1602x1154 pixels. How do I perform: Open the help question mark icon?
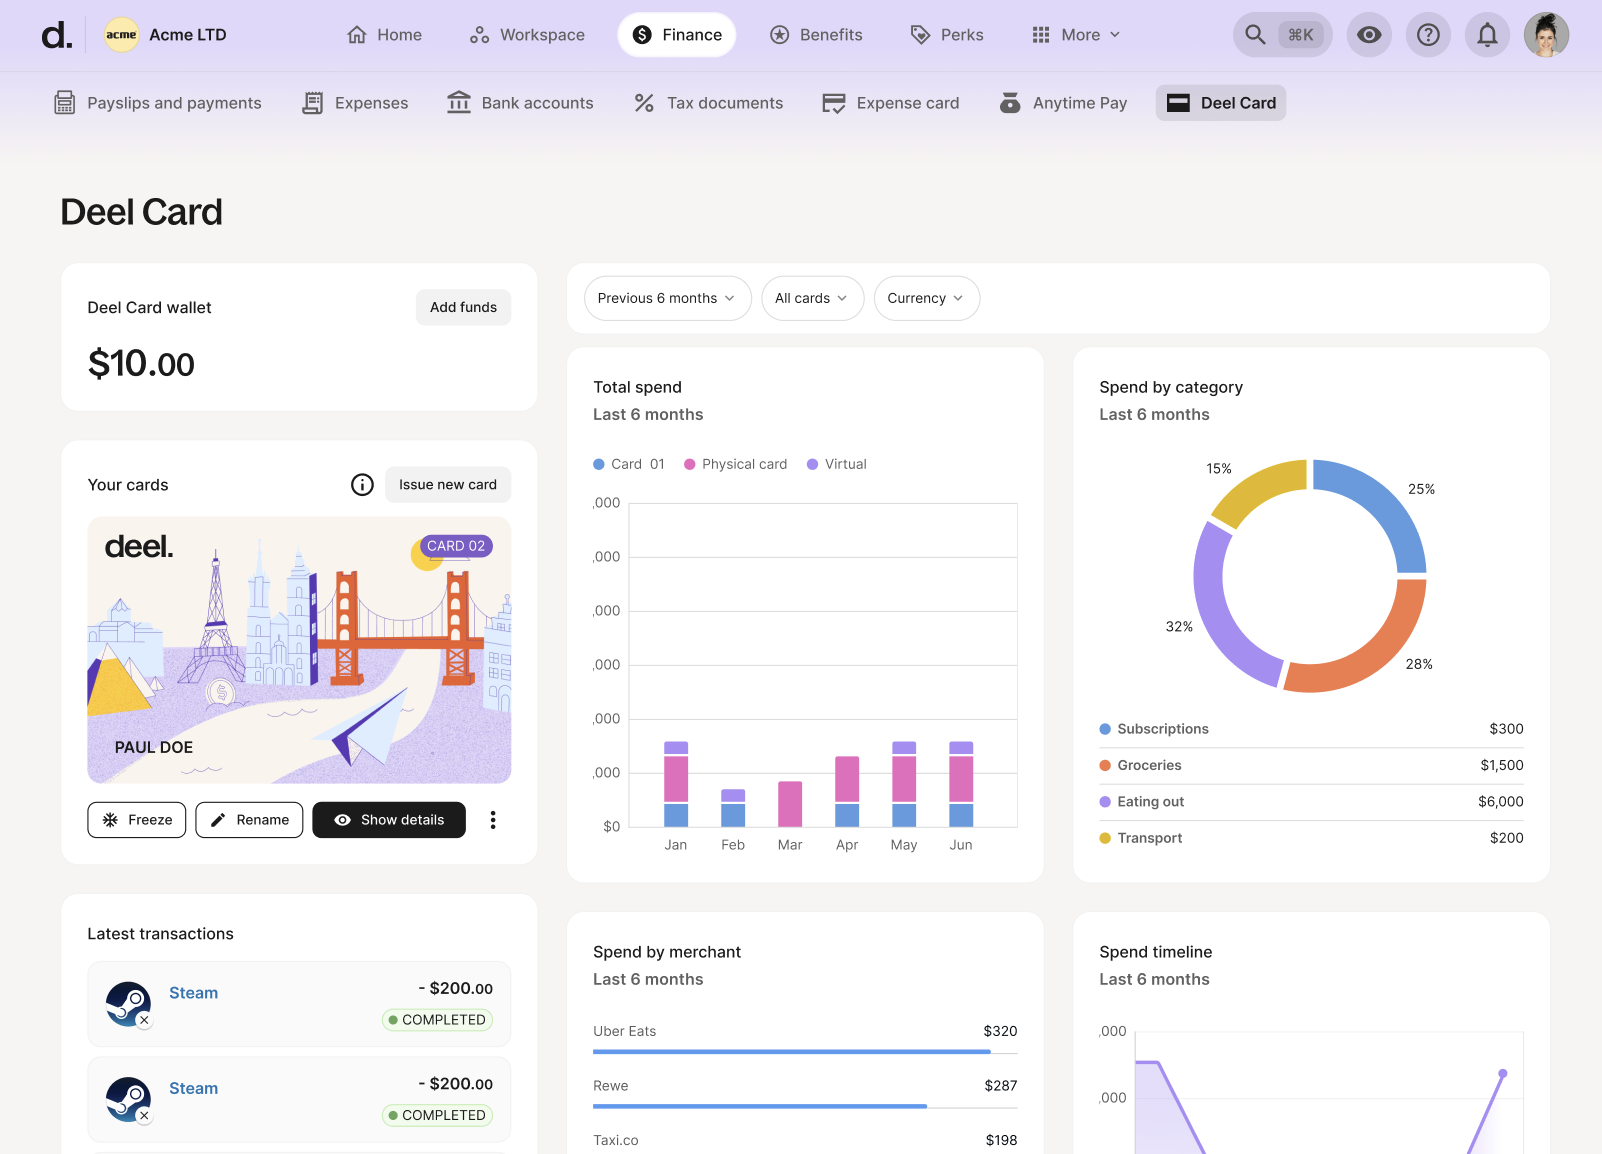(1428, 34)
